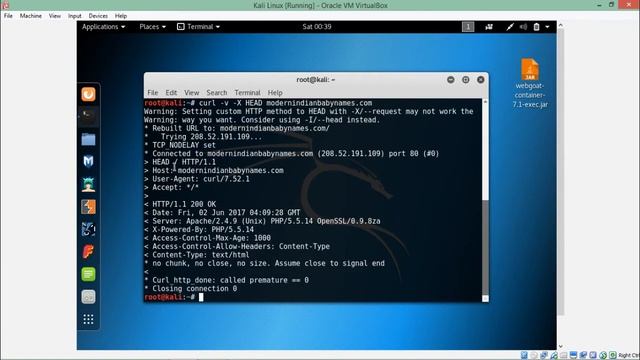Click the 'Closing connection 0' line
This screenshot has height=360, width=640.
[x=191, y=289]
